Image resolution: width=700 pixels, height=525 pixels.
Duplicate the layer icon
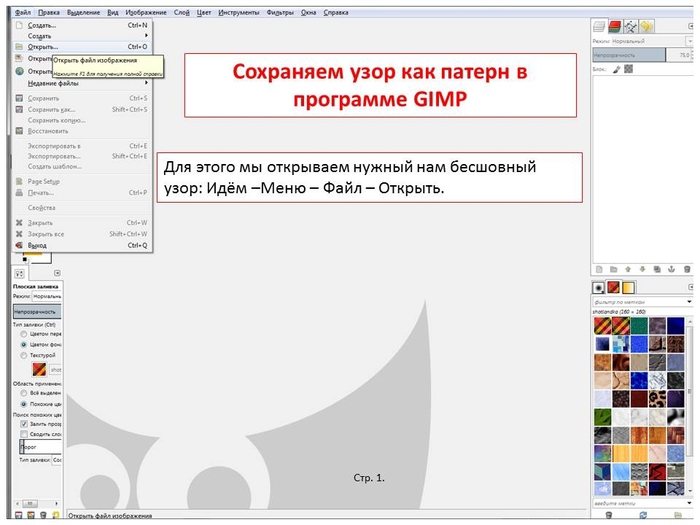click(657, 269)
